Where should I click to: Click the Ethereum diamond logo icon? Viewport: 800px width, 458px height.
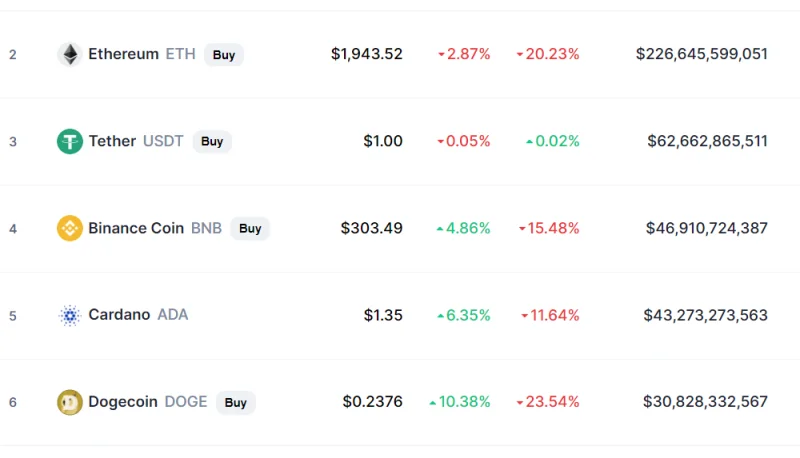click(x=70, y=54)
